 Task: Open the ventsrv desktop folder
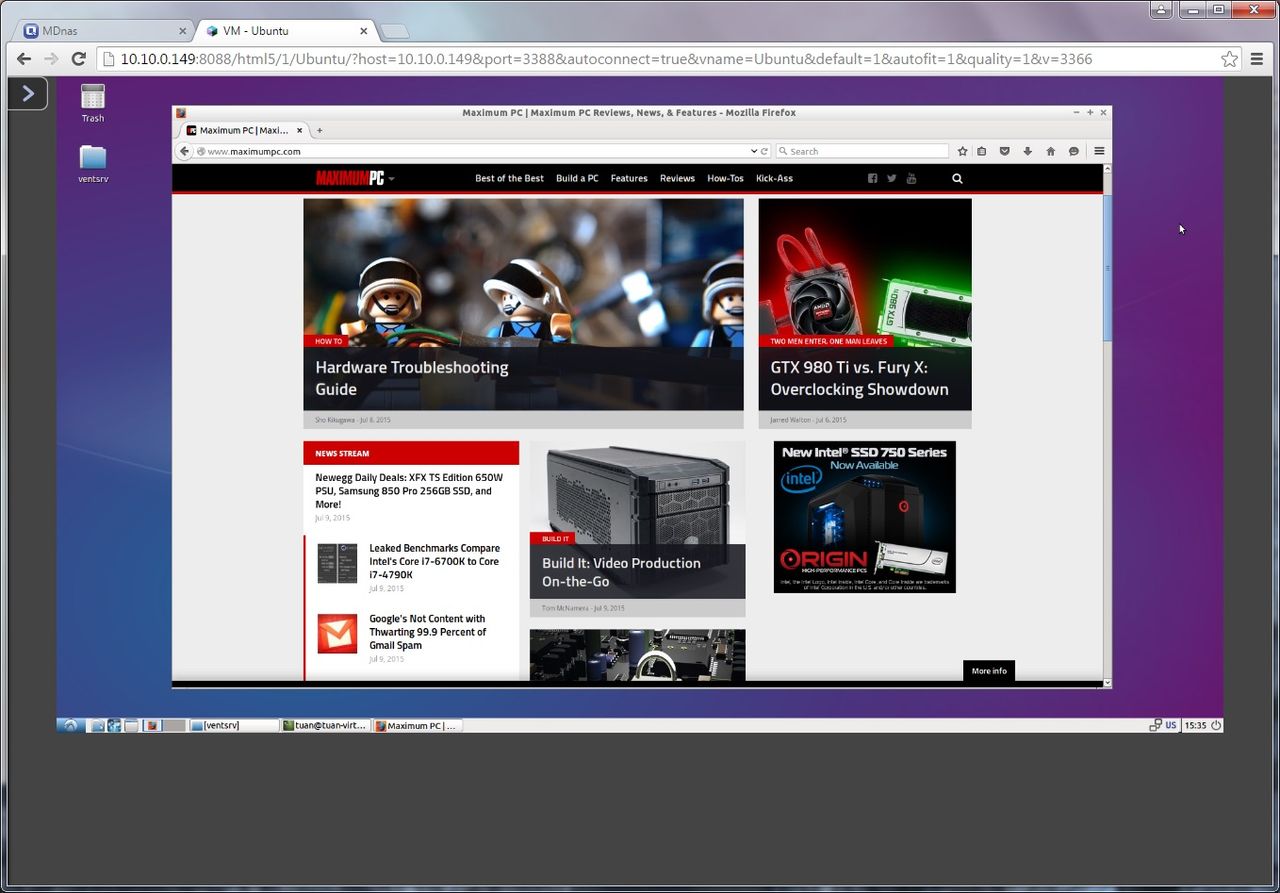93,164
